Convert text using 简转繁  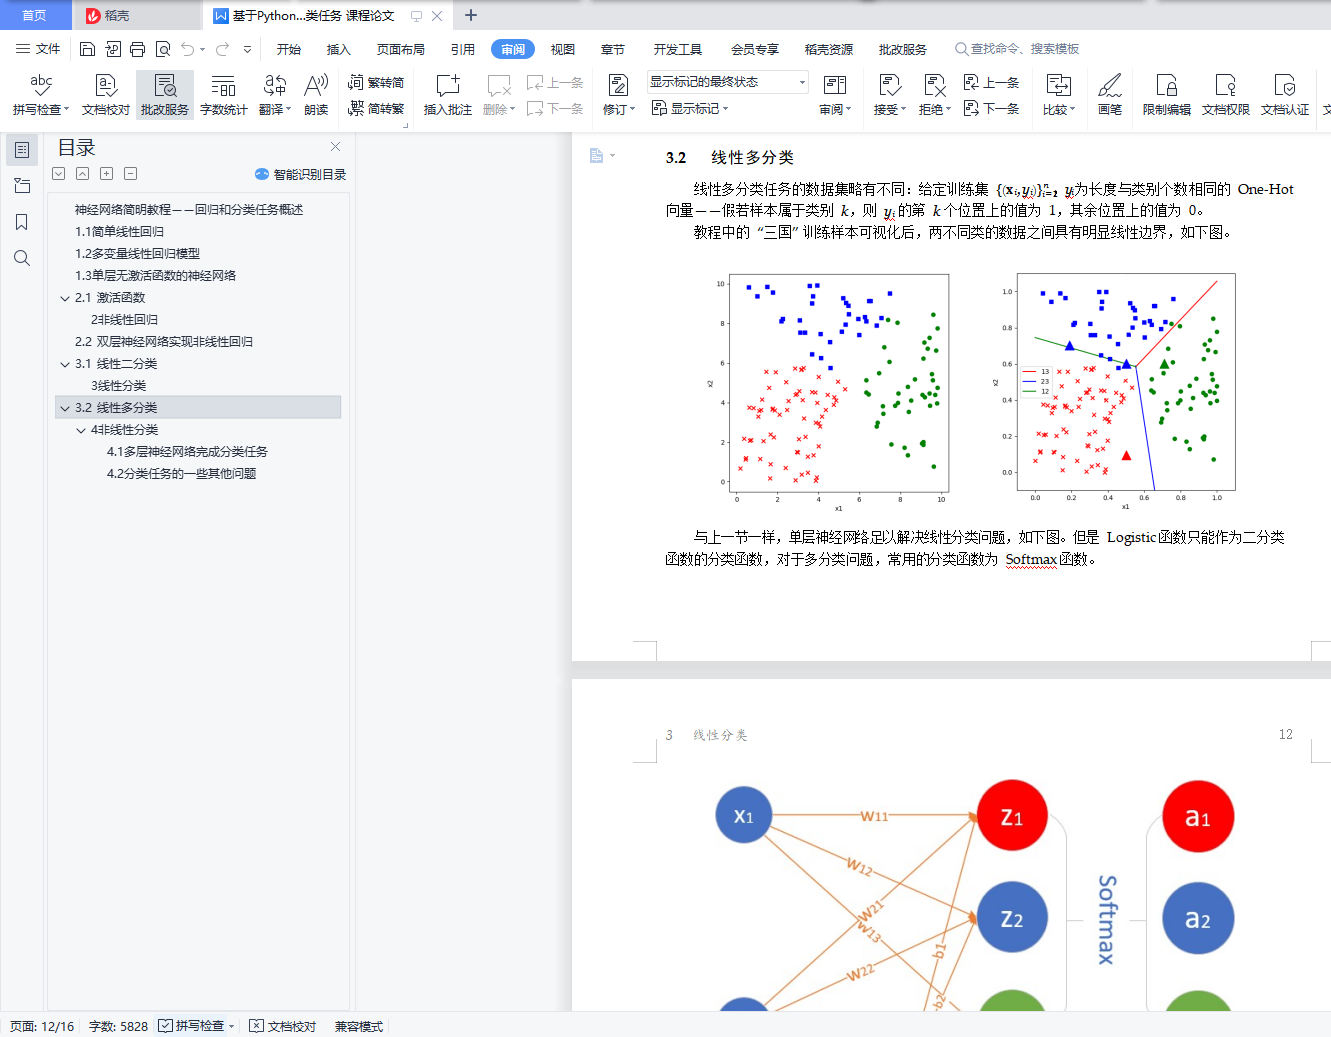pos(376,108)
